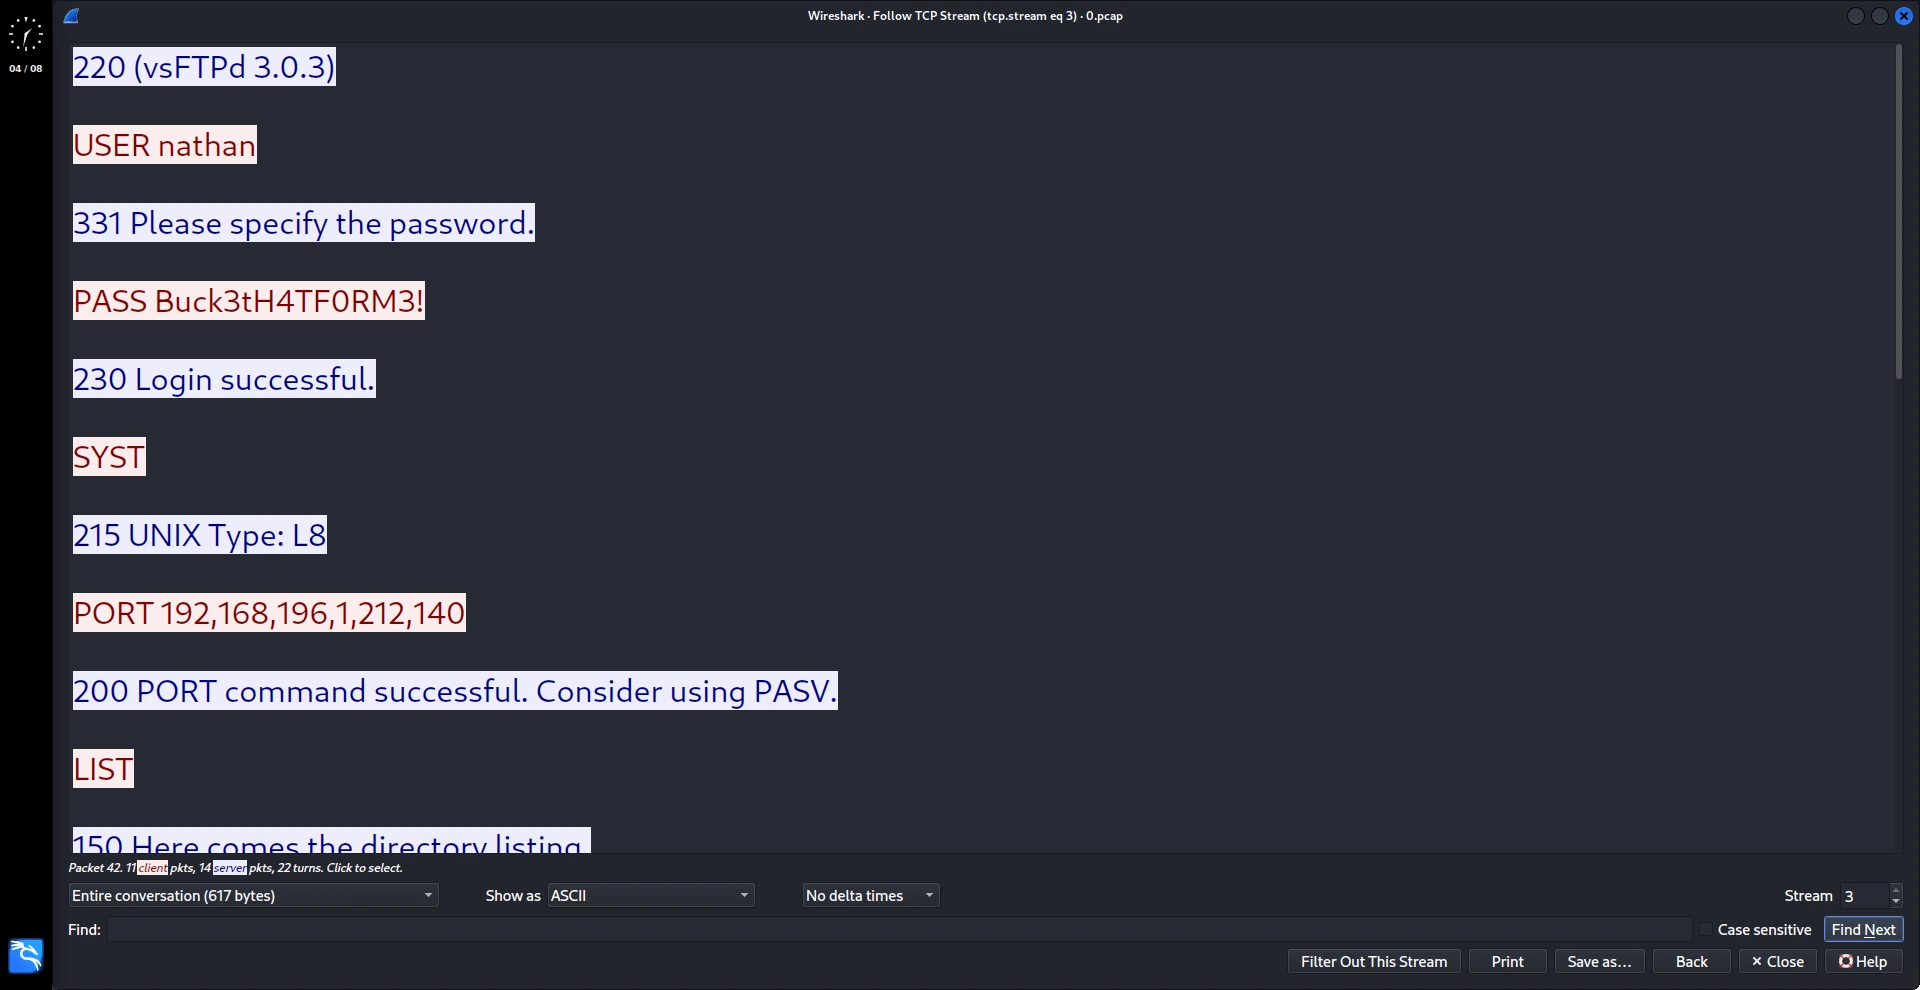
Task: Click the red close icon in the title bar
Action: pos(1906,16)
